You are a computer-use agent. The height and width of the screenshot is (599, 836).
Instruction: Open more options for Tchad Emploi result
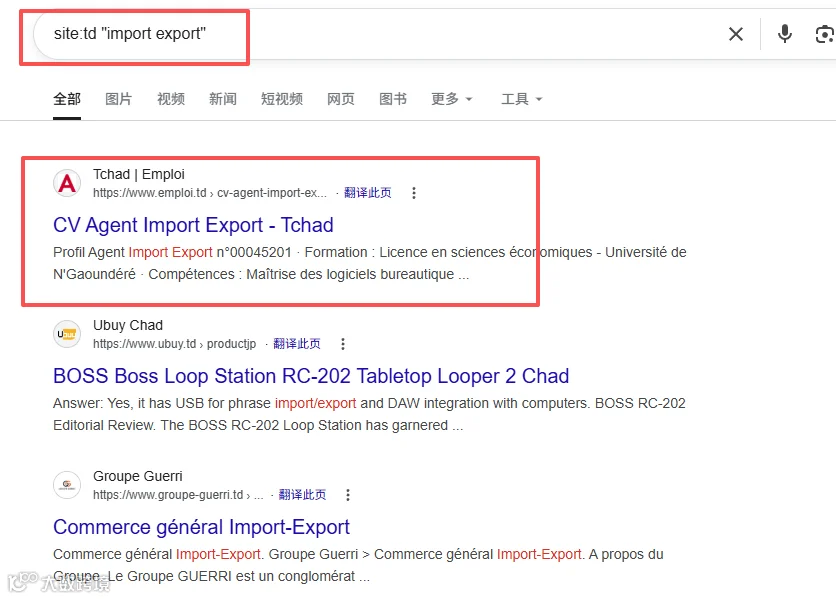pyautogui.click(x=414, y=193)
